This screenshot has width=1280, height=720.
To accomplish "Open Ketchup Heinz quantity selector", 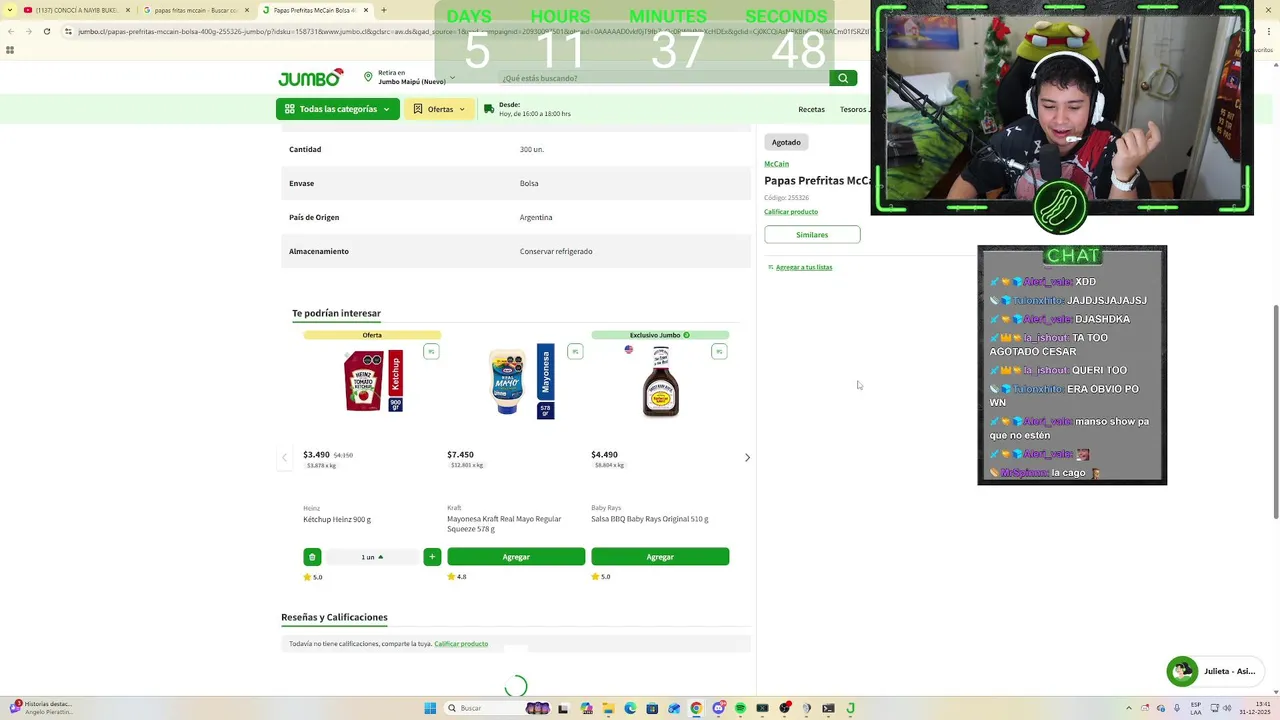I will click(x=372, y=557).
